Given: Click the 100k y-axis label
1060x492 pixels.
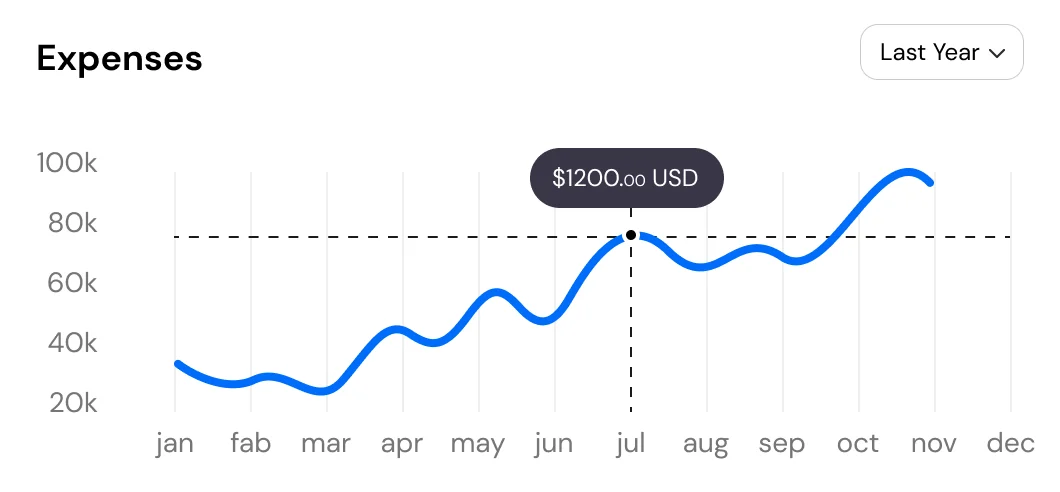Looking at the screenshot, I should pyautogui.click(x=67, y=163).
